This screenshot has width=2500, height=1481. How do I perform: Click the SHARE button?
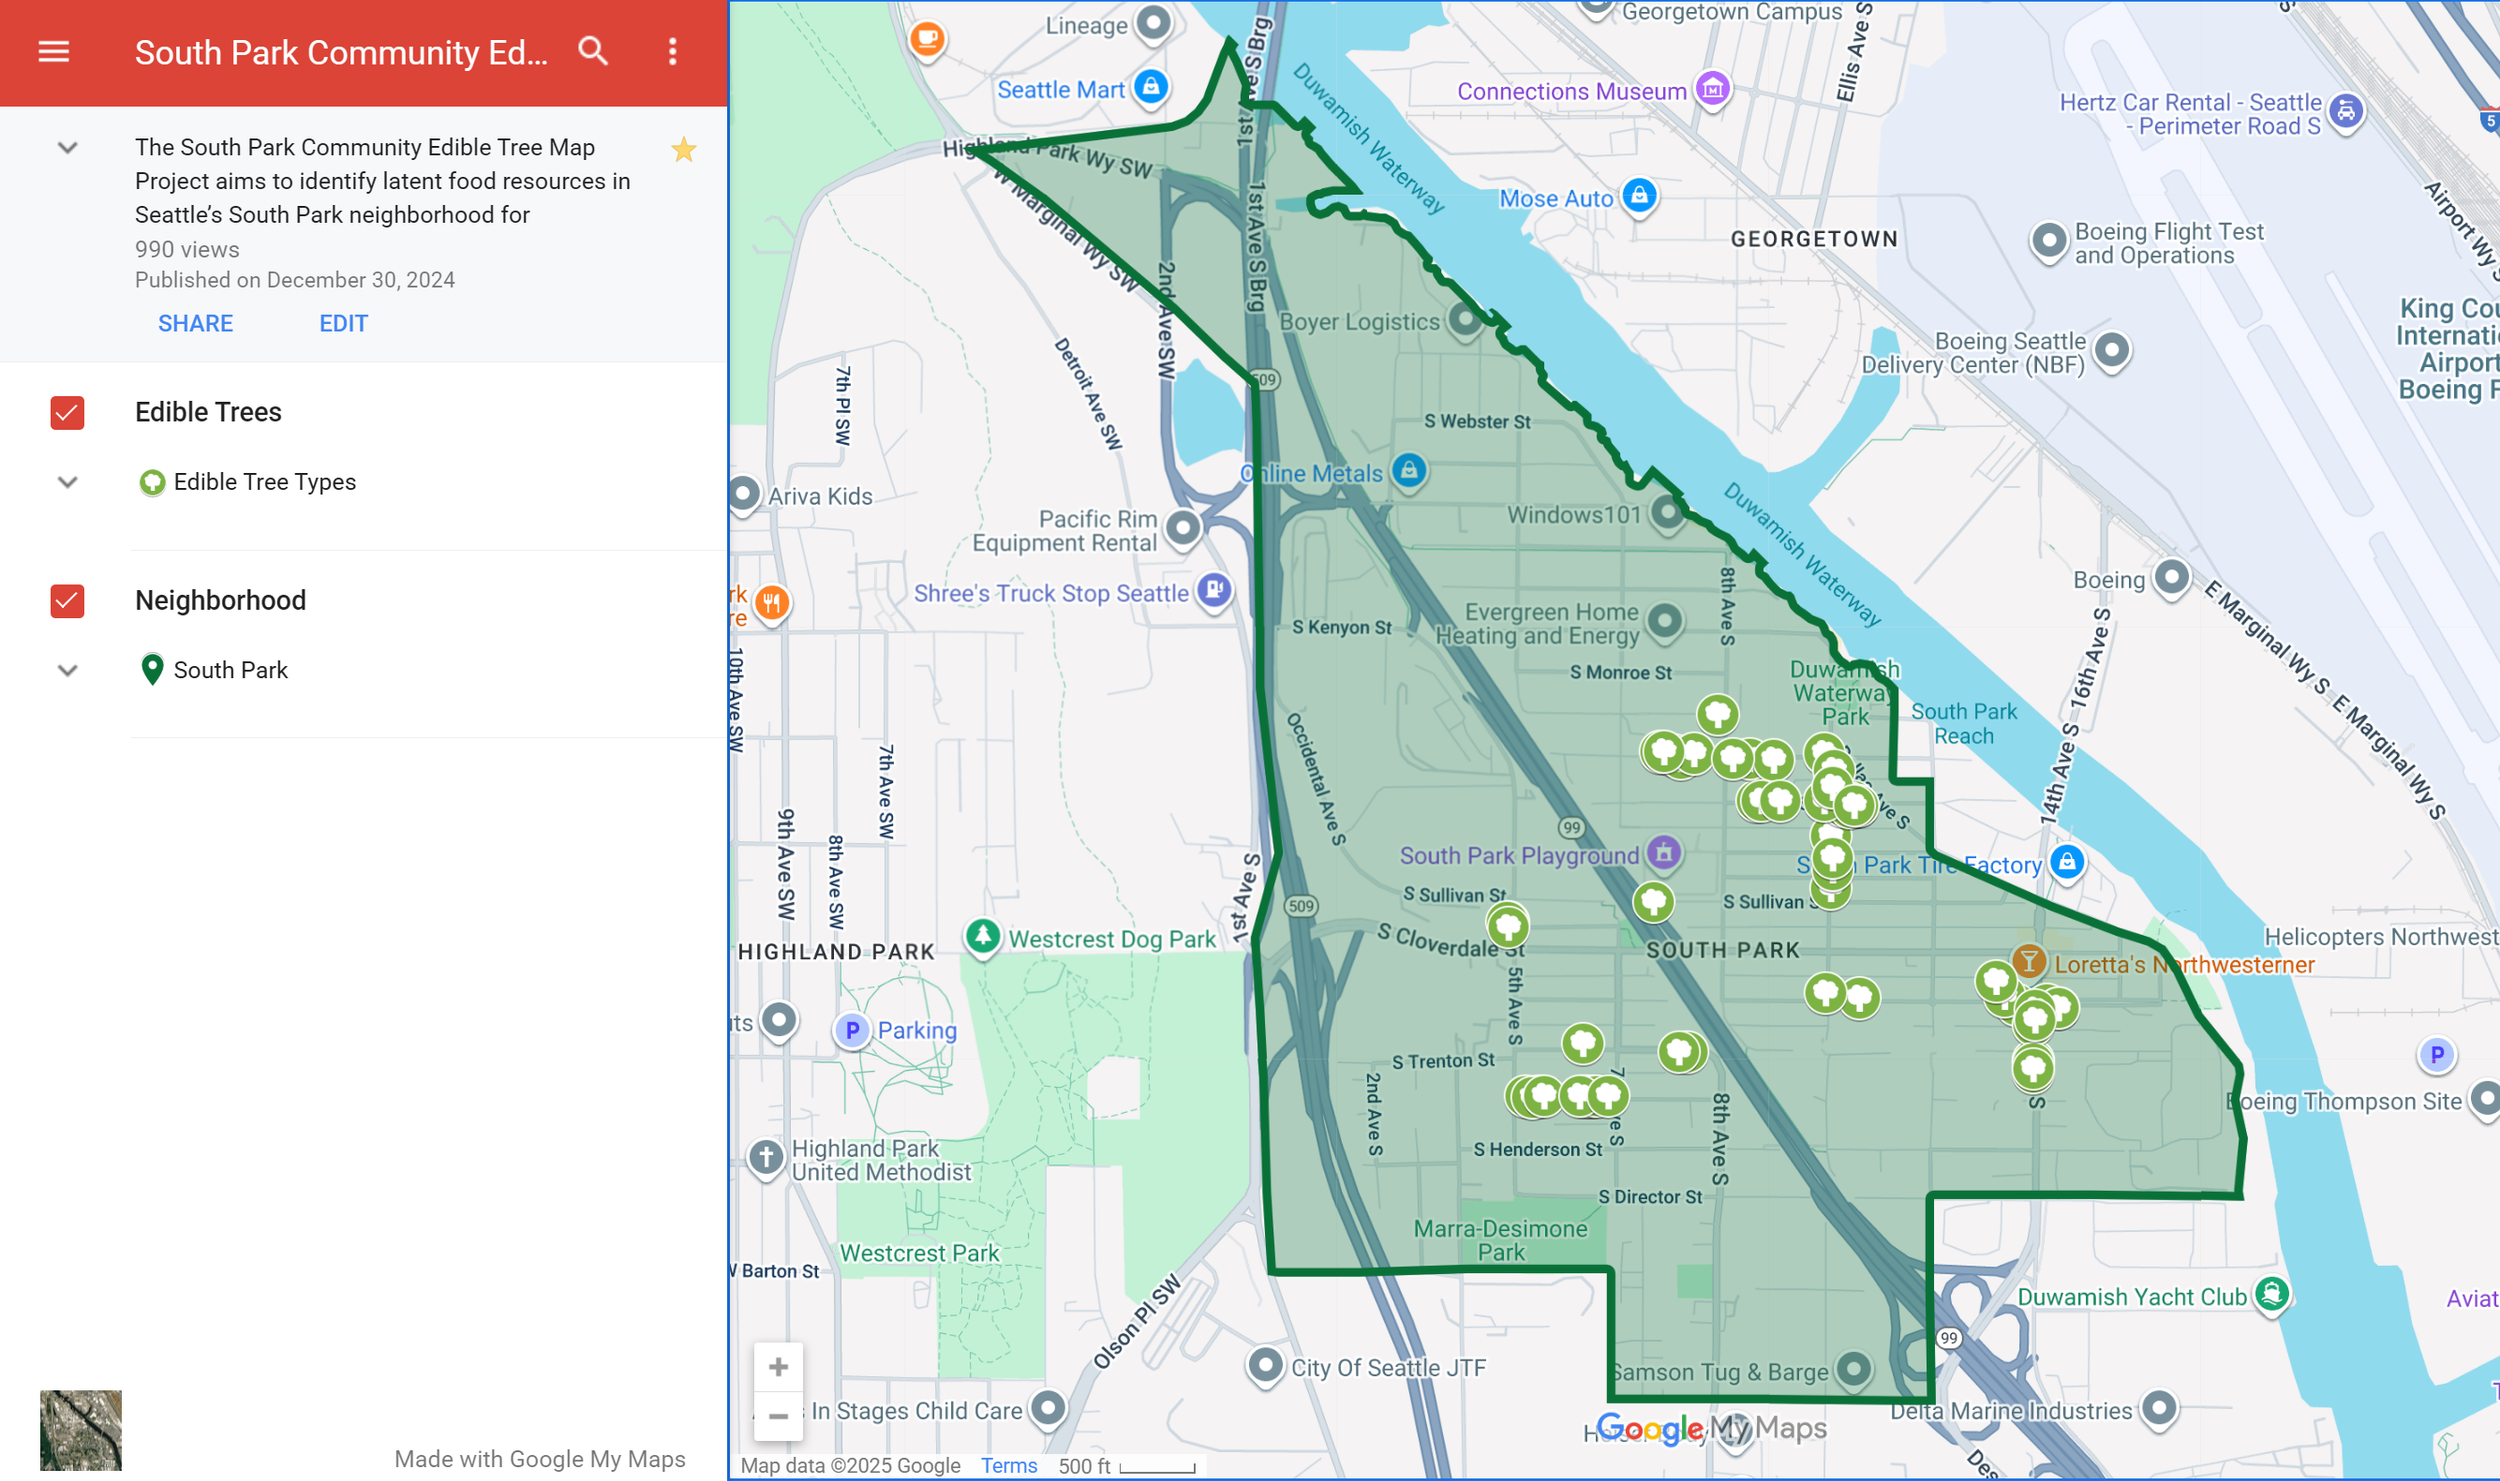195,324
